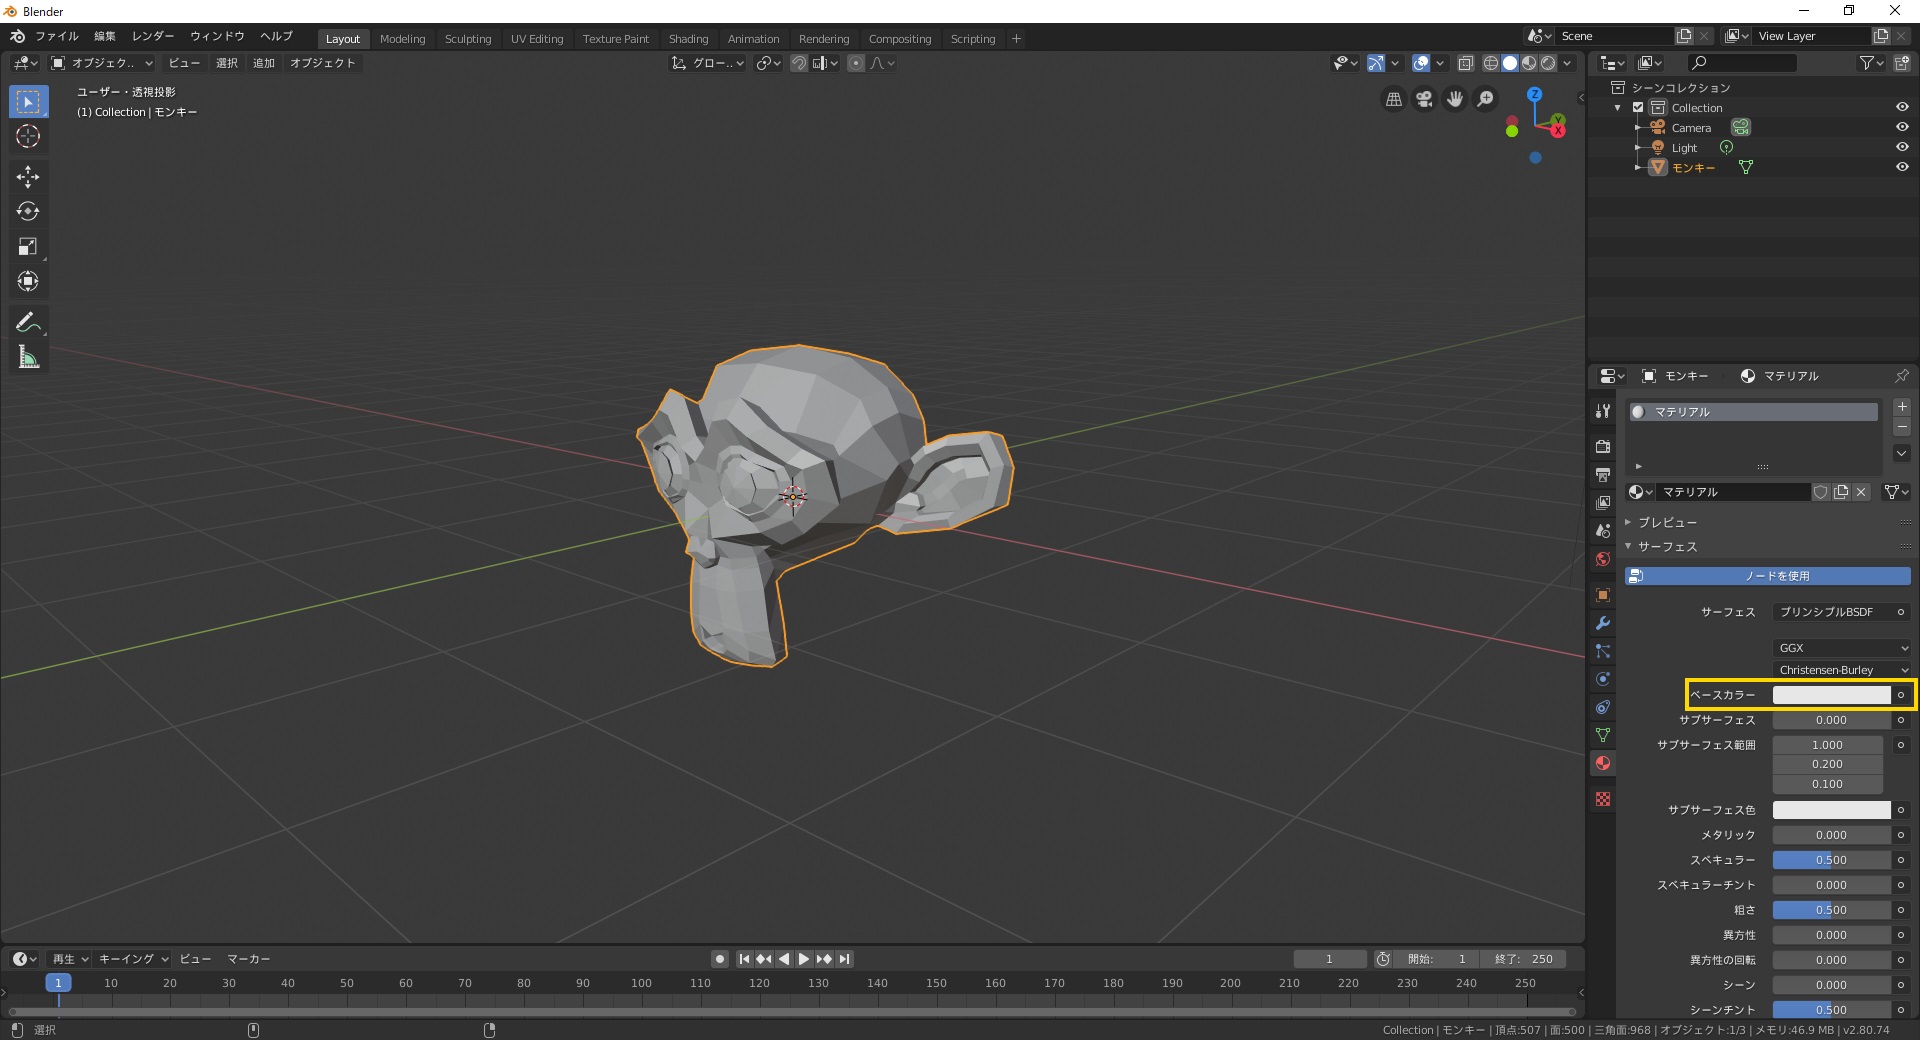Image resolution: width=1920 pixels, height=1040 pixels.
Task: Play the animation forward
Action: [x=804, y=959]
